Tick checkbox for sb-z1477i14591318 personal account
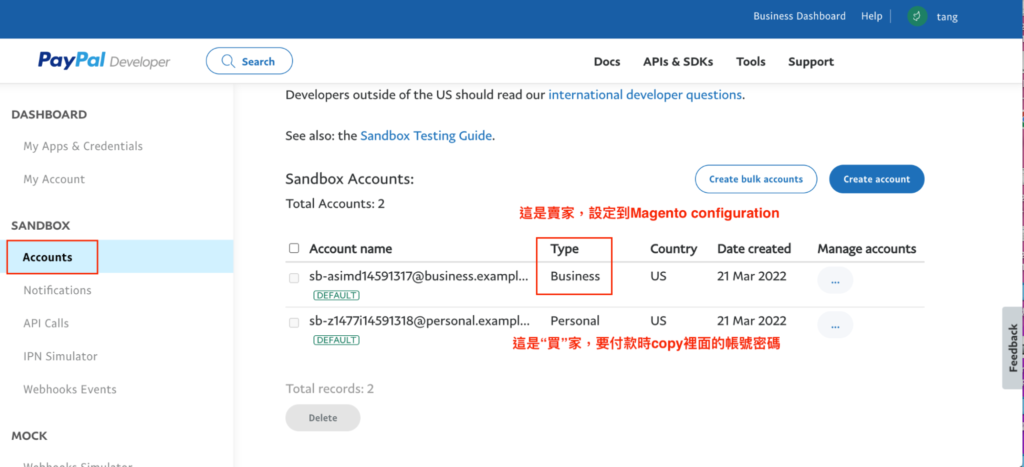Image resolution: width=1024 pixels, height=467 pixels. [x=294, y=323]
